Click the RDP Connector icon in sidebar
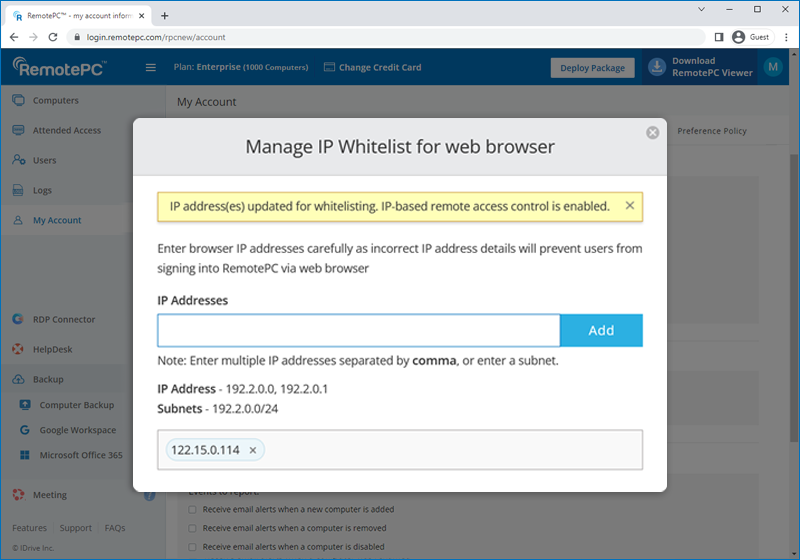 18,319
